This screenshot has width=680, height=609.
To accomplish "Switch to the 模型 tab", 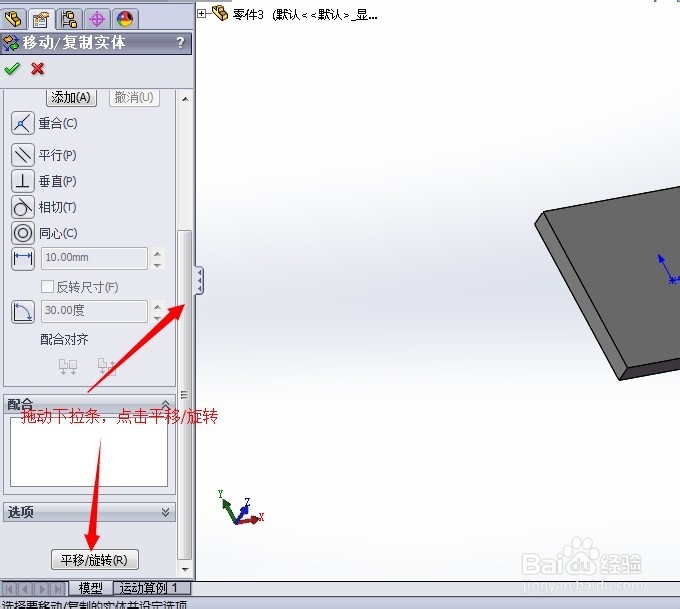I will [91, 588].
